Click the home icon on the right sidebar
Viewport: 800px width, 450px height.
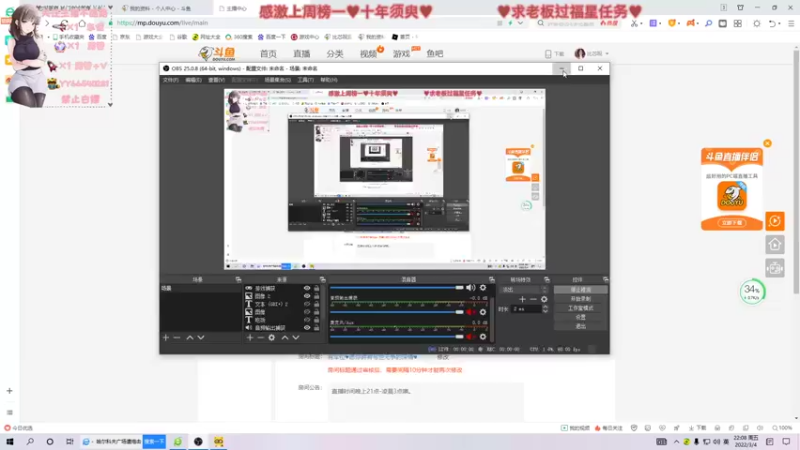pyautogui.click(x=774, y=244)
